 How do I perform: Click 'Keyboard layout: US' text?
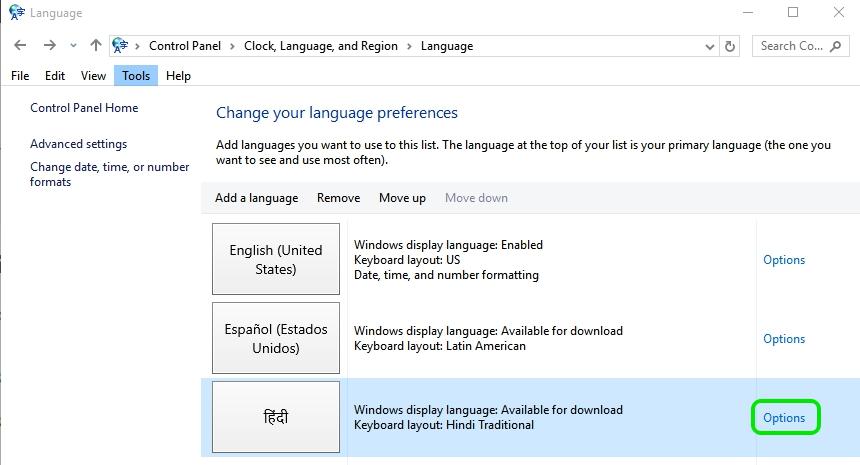click(x=407, y=260)
